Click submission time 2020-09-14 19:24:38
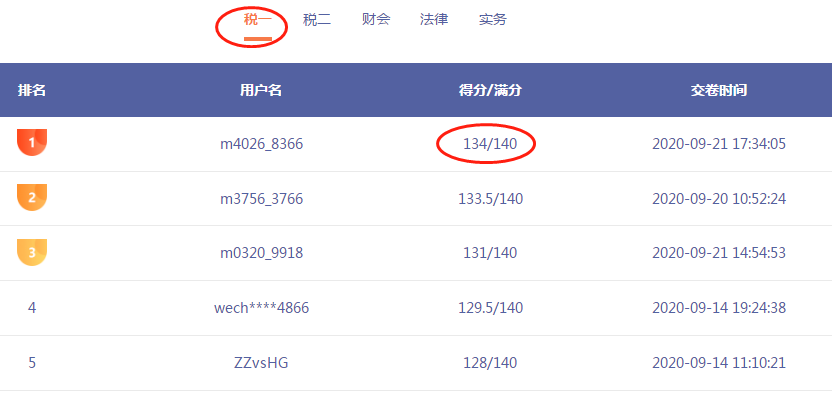832x398 pixels. [x=719, y=308]
